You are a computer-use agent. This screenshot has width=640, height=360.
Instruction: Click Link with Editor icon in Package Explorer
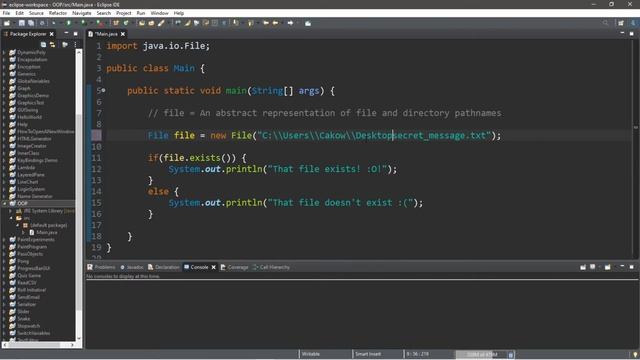pos(53,44)
